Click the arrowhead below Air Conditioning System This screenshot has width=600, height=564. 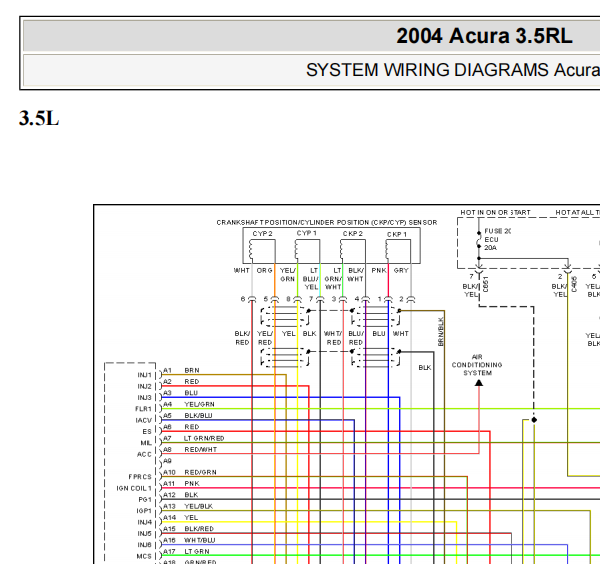pyautogui.click(x=479, y=383)
